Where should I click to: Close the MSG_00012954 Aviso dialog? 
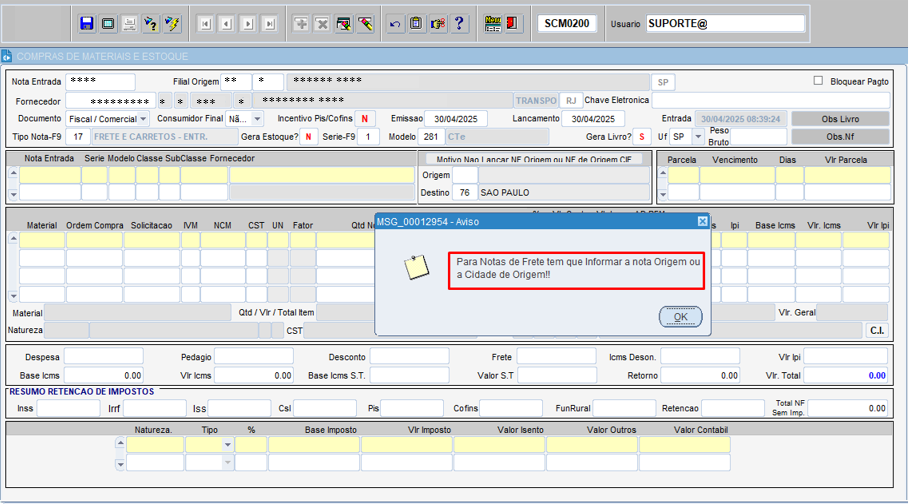702,221
